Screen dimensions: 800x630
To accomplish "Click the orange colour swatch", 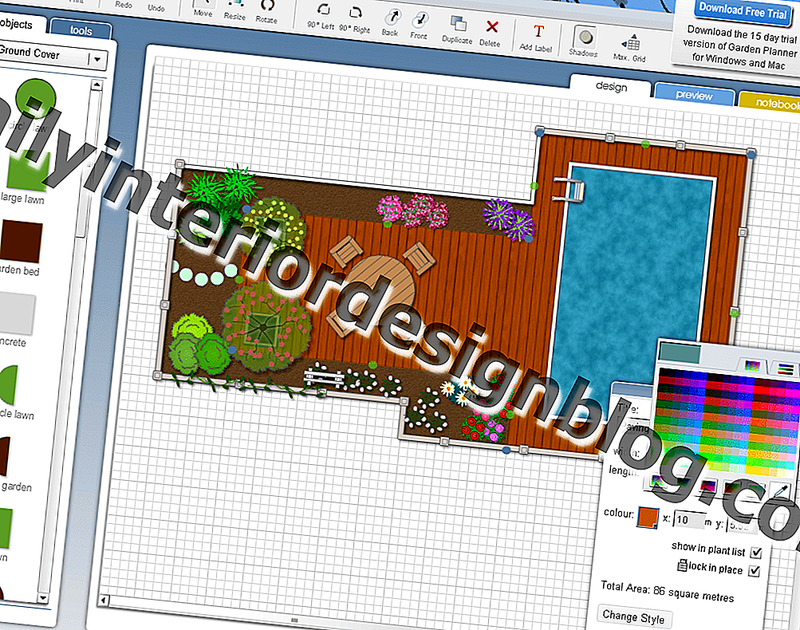I will (x=647, y=517).
